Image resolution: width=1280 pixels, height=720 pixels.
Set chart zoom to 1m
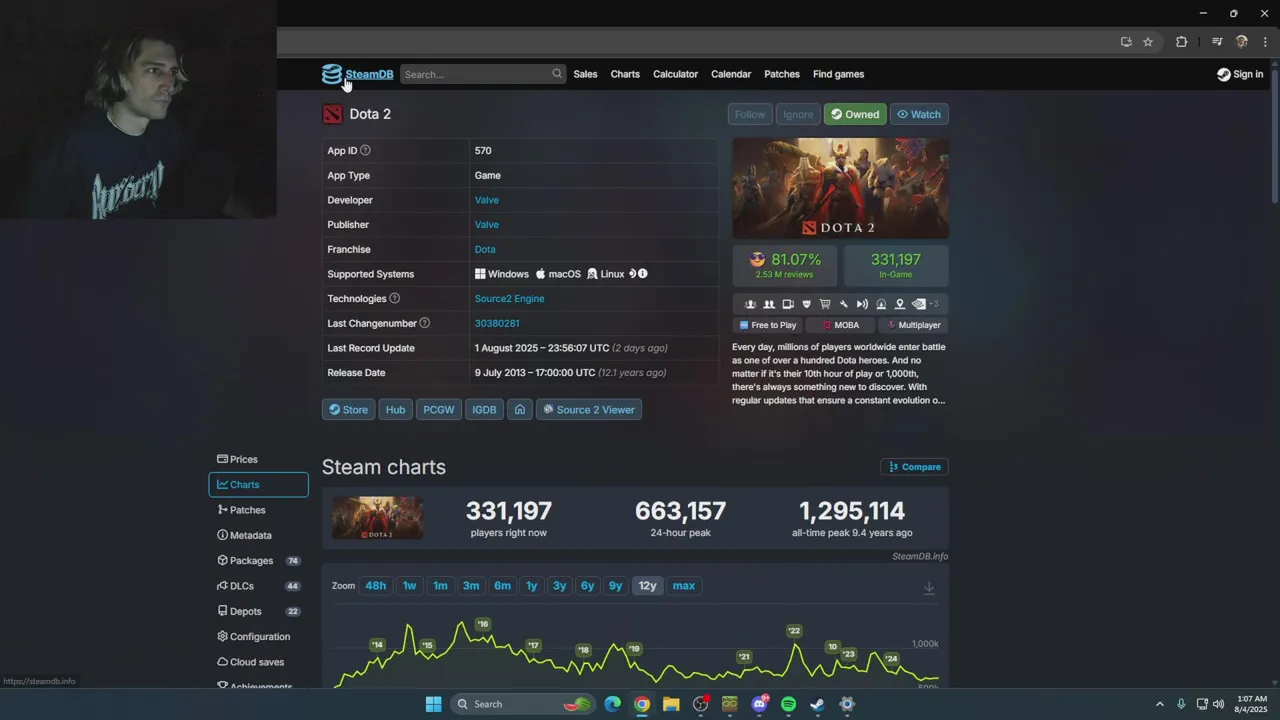[x=440, y=586]
